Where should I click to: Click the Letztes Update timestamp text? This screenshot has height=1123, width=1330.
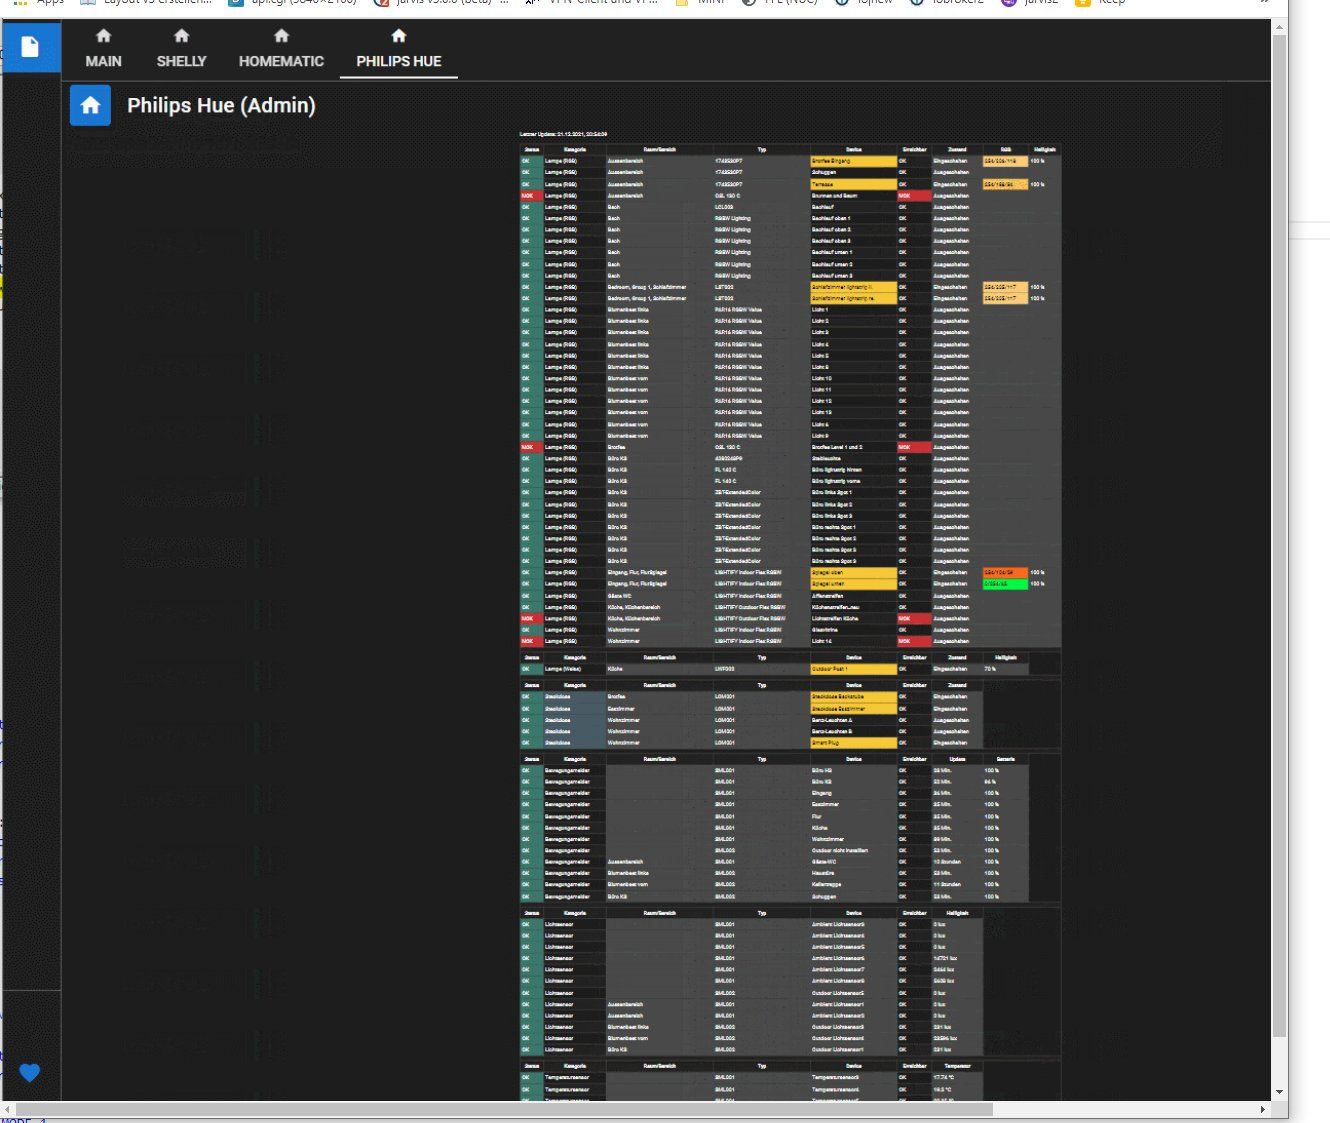coord(564,134)
